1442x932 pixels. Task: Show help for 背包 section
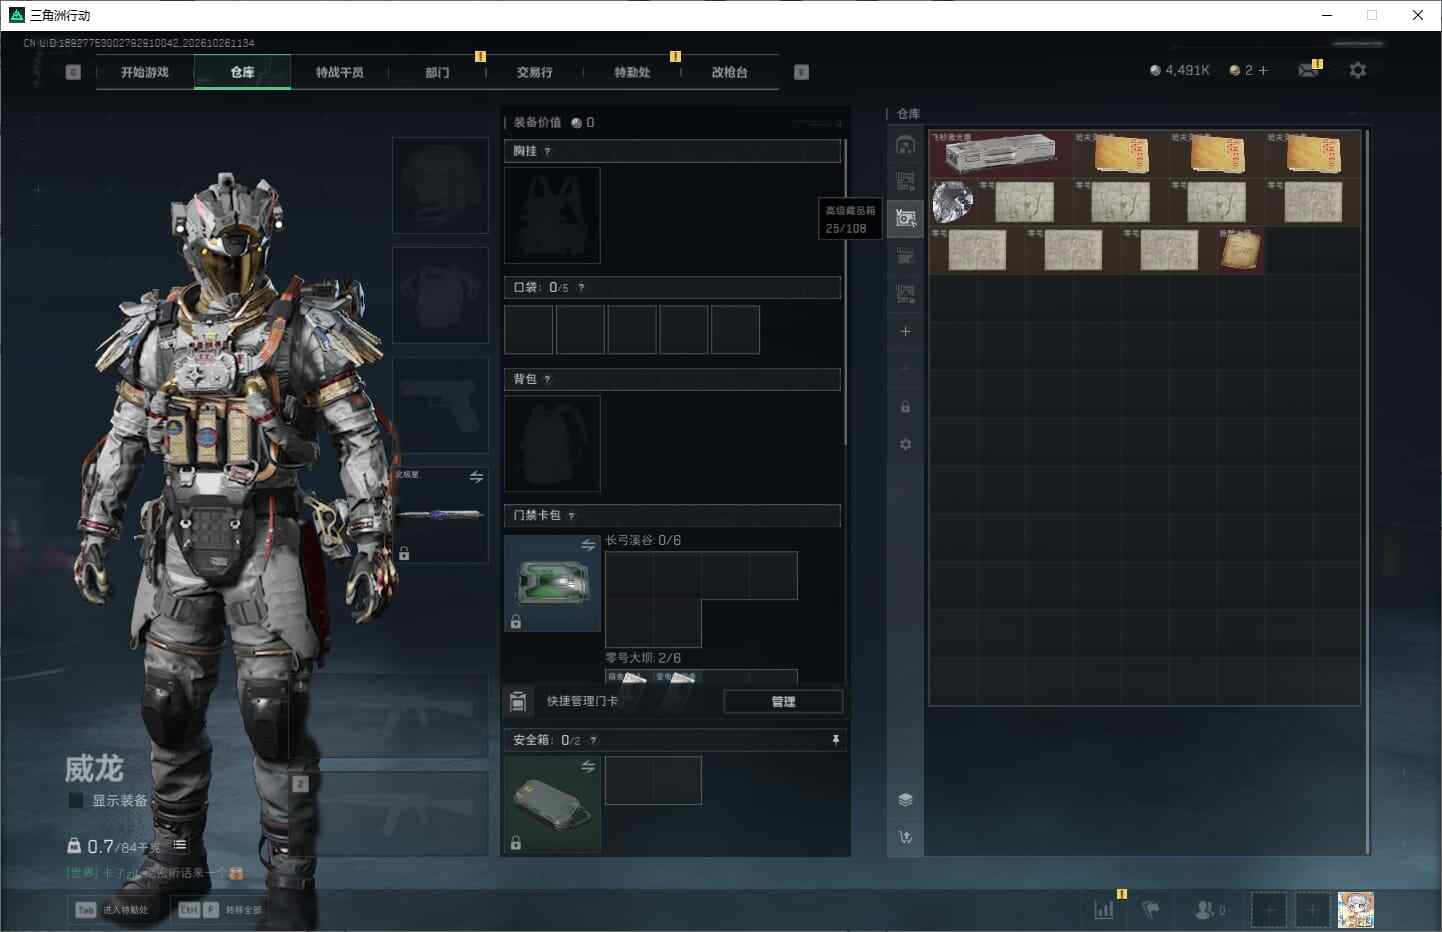(x=547, y=380)
